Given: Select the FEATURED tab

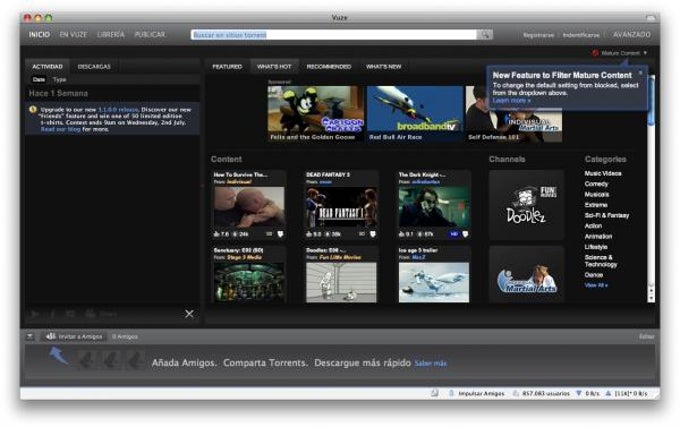Looking at the screenshot, I should point(227,66).
